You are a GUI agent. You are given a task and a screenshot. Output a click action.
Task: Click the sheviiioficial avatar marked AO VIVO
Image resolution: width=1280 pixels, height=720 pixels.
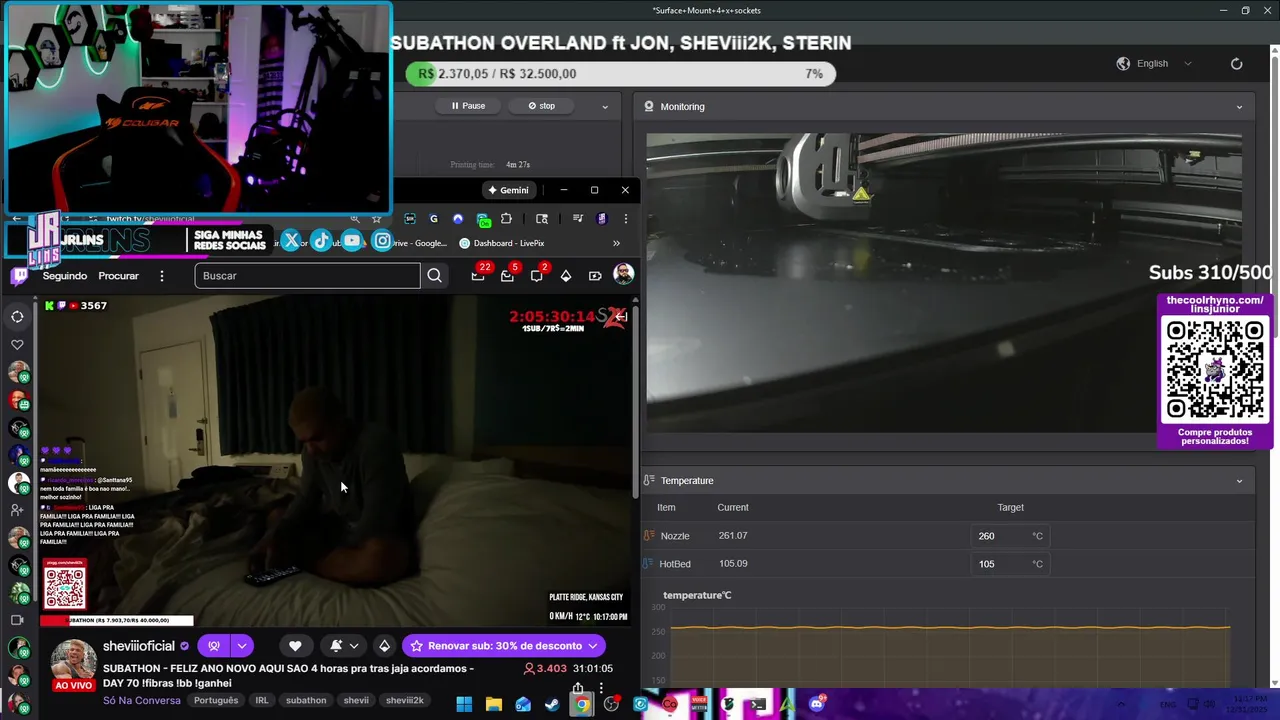(x=74, y=662)
